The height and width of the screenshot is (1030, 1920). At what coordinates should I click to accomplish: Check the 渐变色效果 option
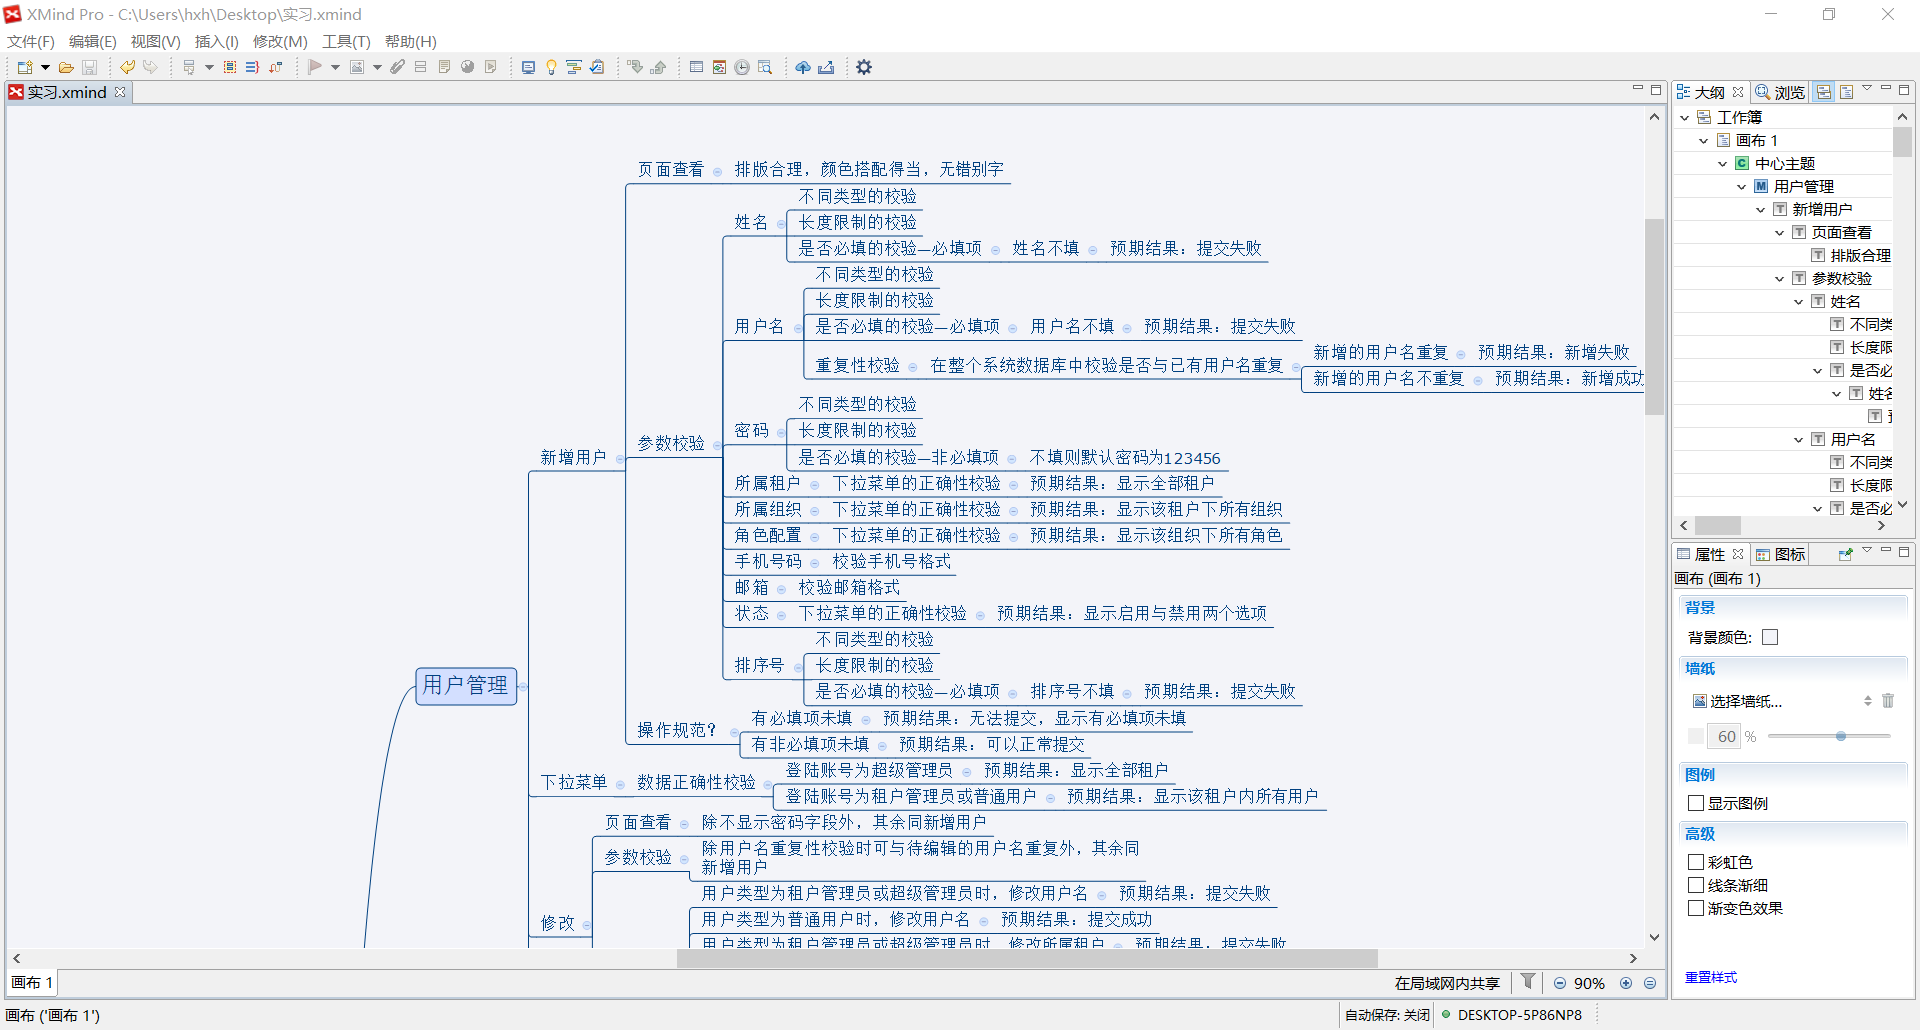point(1696,908)
